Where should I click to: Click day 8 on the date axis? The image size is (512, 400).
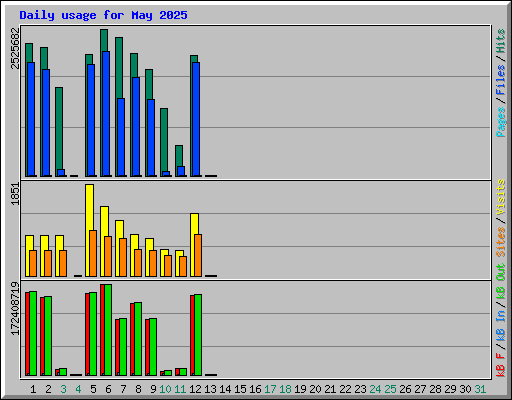click(138, 389)
